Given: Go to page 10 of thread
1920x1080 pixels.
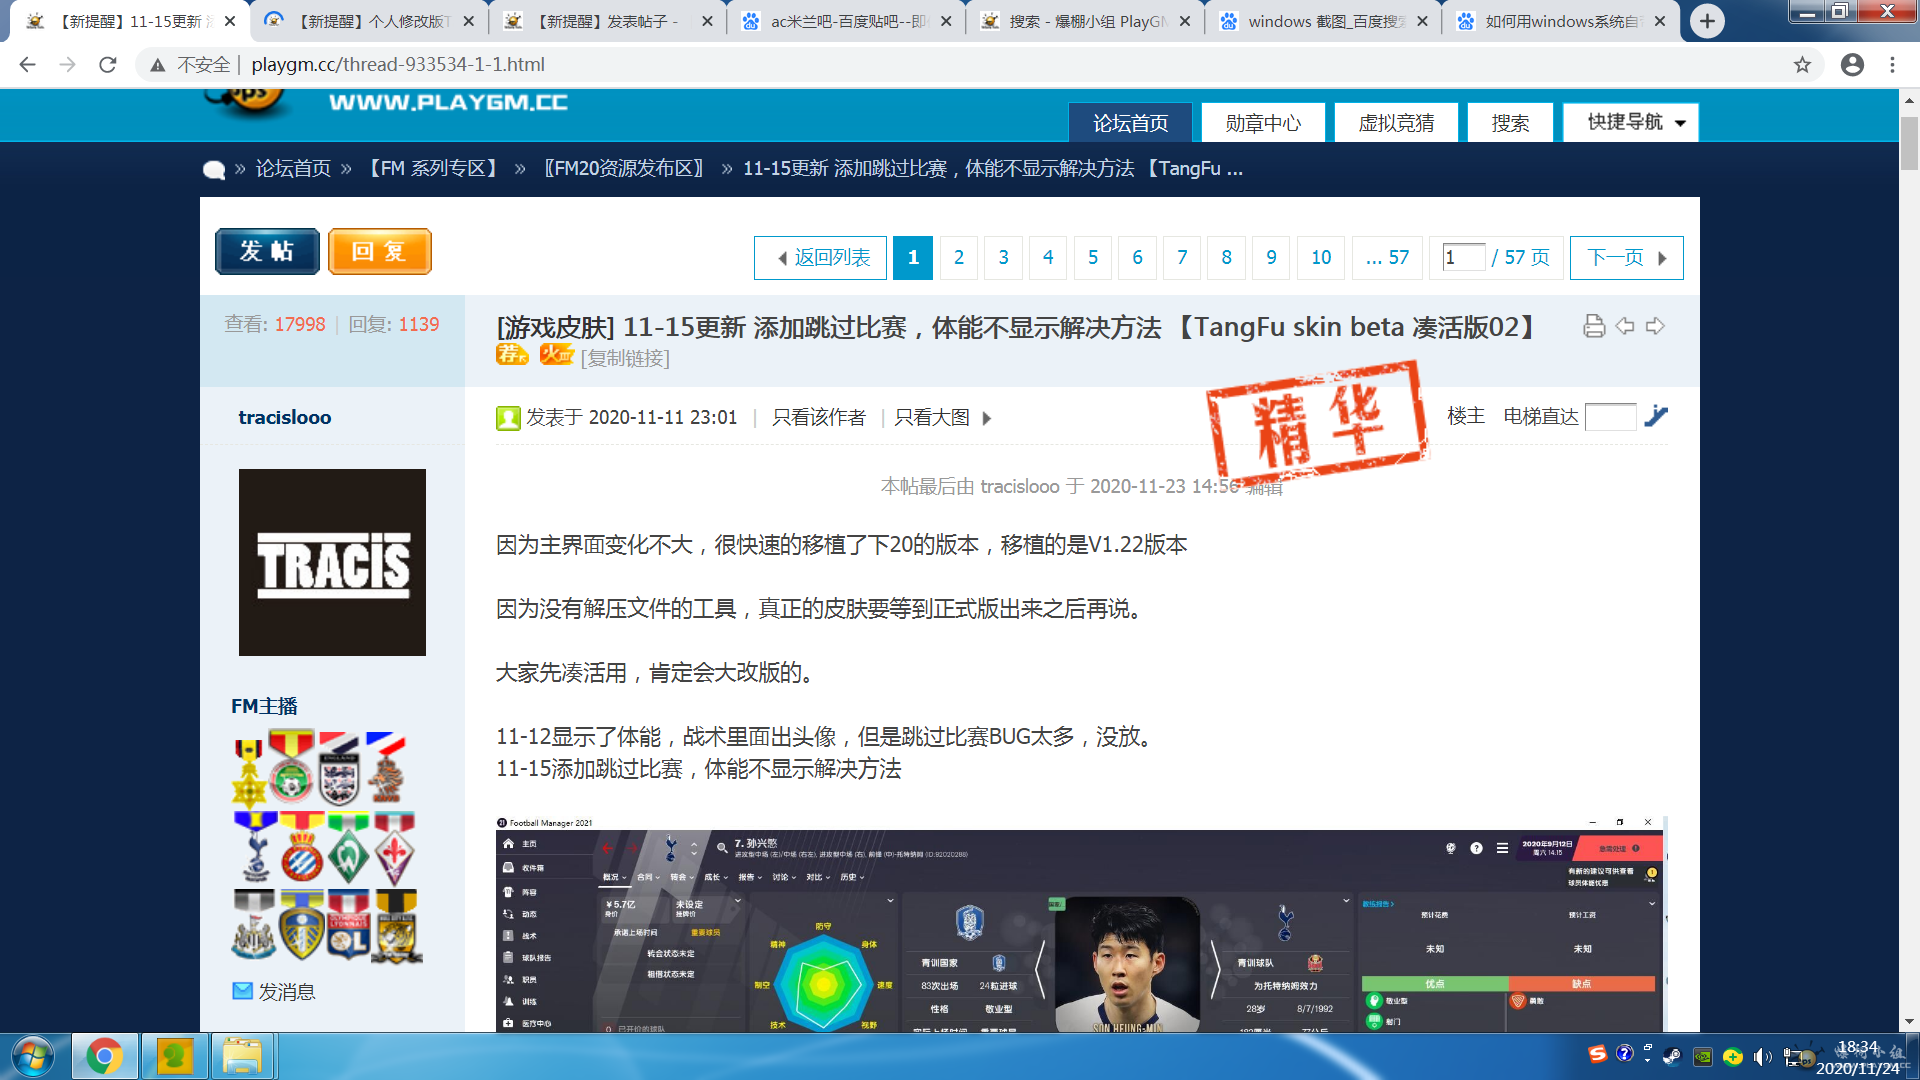Looking at the screenshot, I should (x=1321, y=258).
